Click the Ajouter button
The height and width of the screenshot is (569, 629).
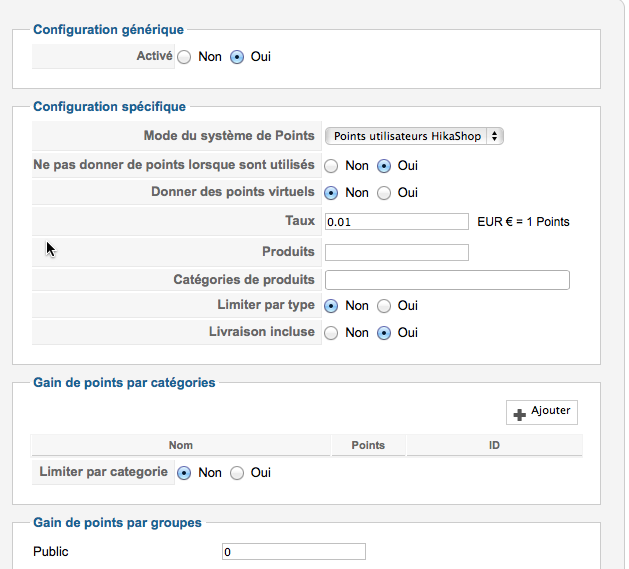[542, 412]
